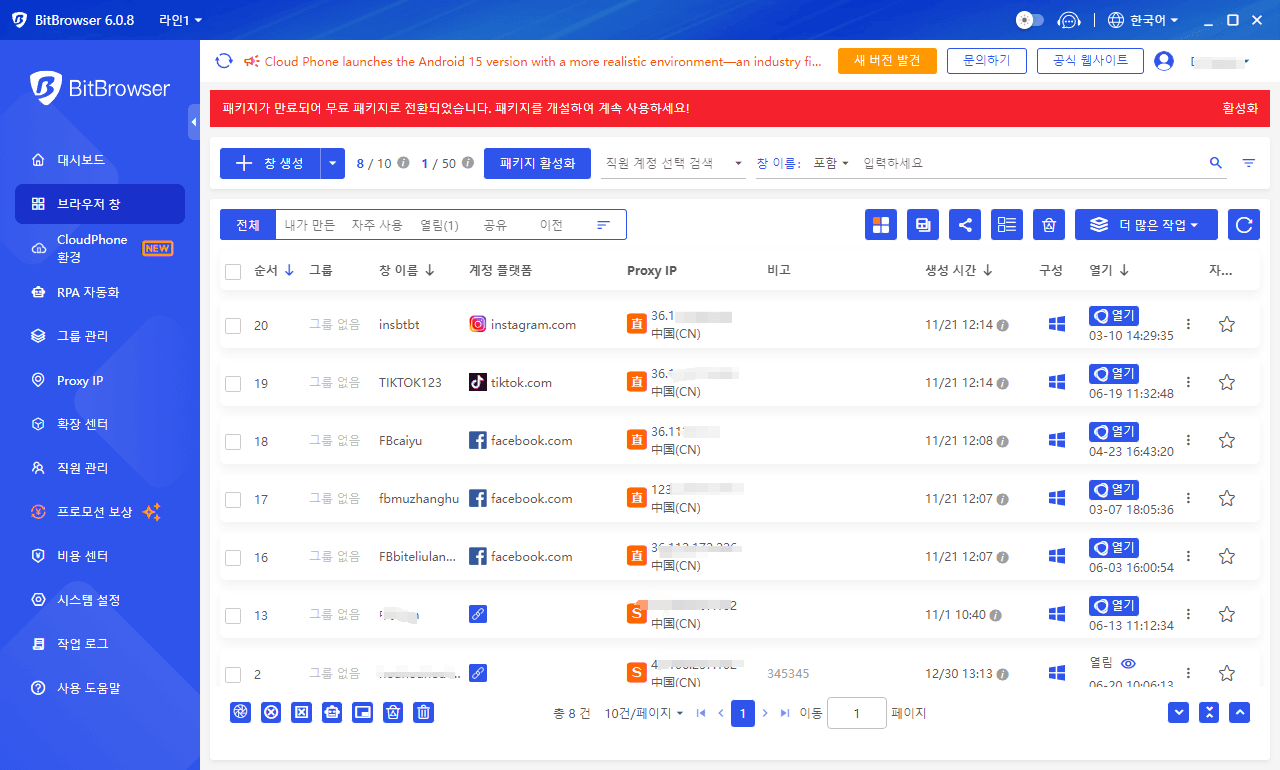
Task: Open more options for fbmuzhanghu row
Action: point(1188,498)
